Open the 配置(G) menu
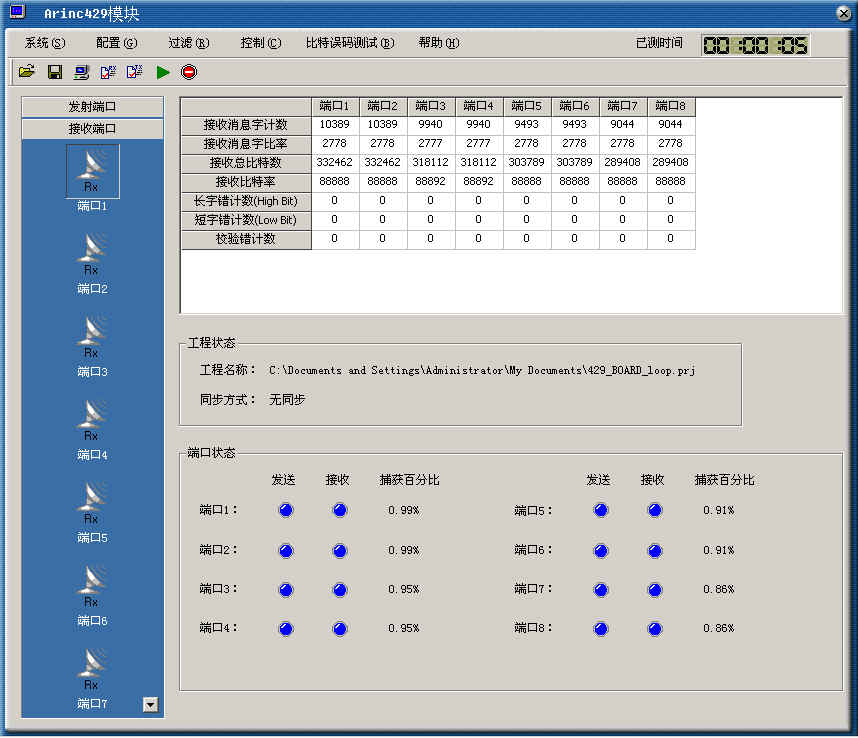Image resolution: width=858 pixels, height=738 pixels. 117,43
